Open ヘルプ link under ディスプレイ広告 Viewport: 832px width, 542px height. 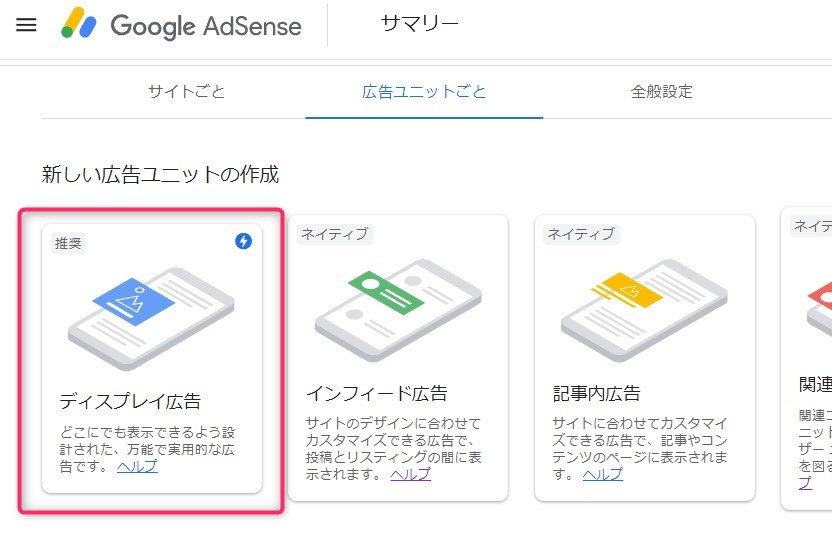137,467
